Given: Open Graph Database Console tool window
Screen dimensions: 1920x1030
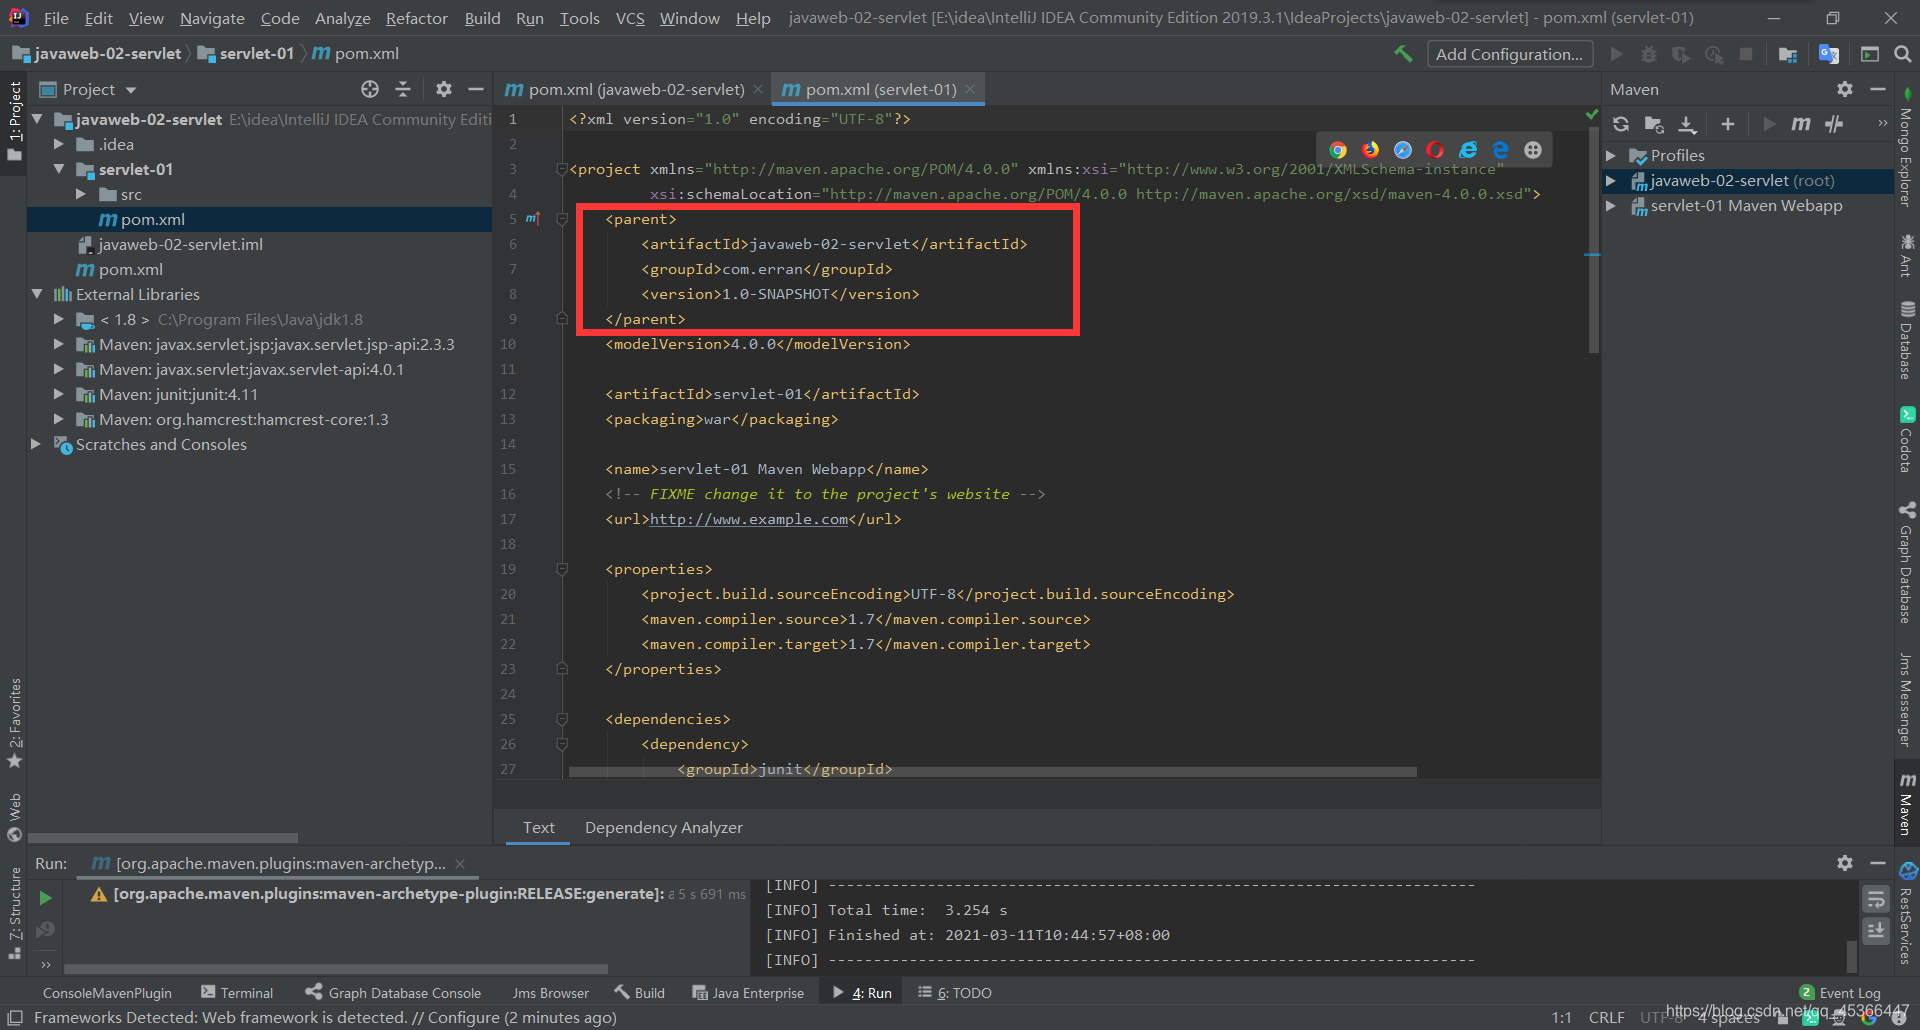Looking at the screenshot, I should (x=394, y=992).
